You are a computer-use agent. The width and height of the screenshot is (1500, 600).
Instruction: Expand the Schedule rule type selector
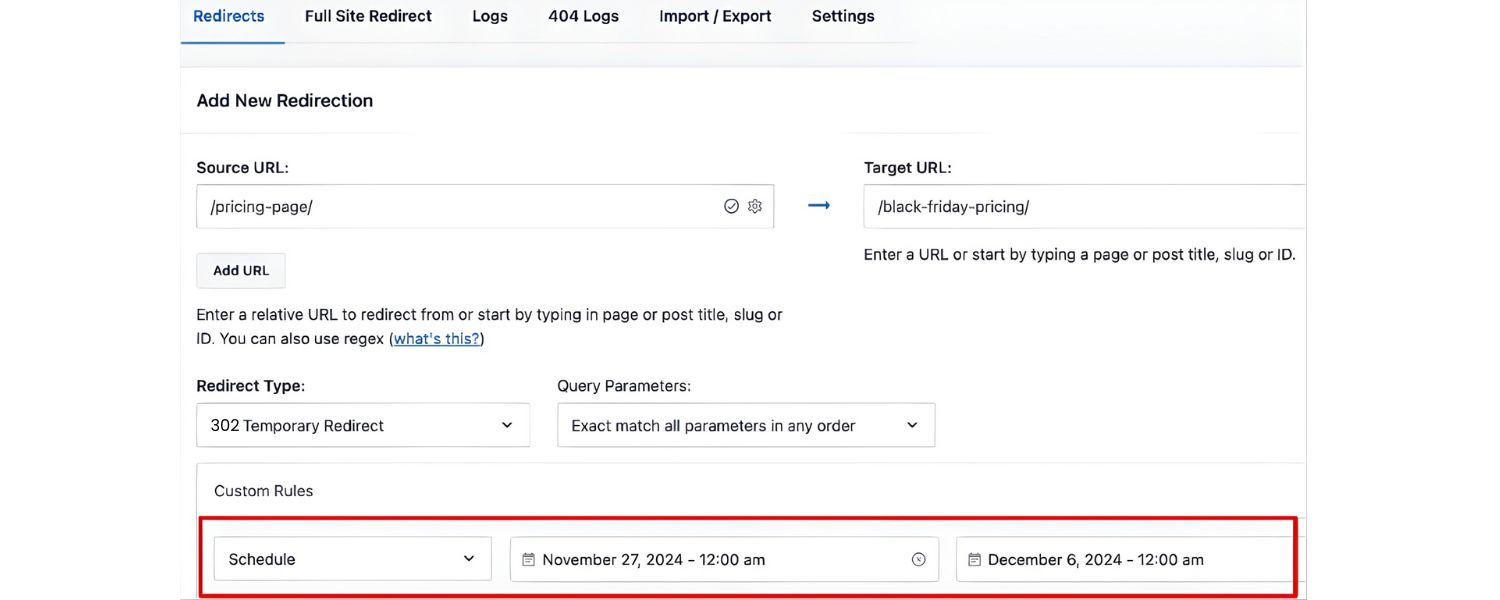tap(352, 559)
